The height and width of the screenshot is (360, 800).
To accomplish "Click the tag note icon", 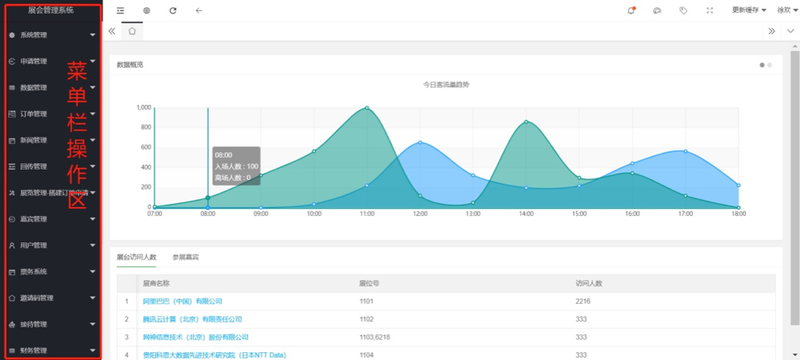I will tap(683, 10).
